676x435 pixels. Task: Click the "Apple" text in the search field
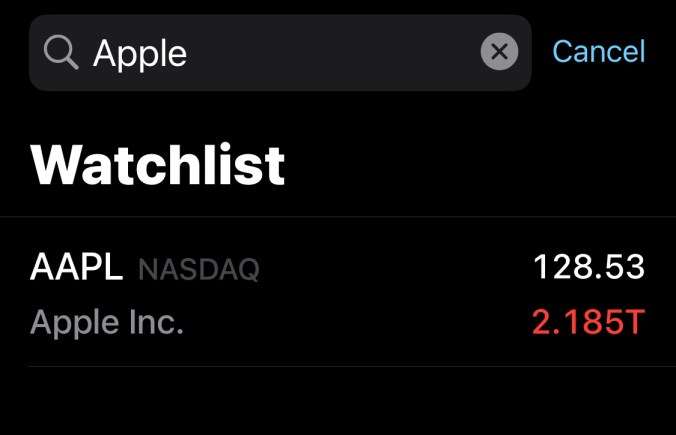(140, 53)
